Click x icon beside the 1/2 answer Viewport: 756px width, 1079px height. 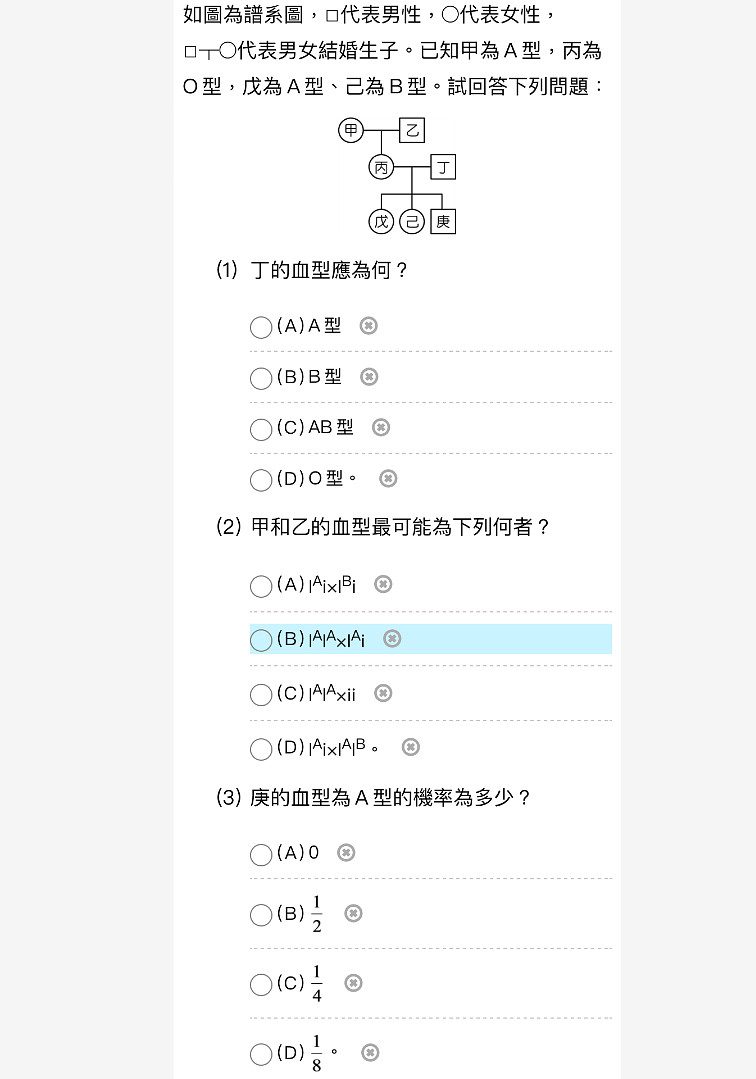[x=354, y=913]
